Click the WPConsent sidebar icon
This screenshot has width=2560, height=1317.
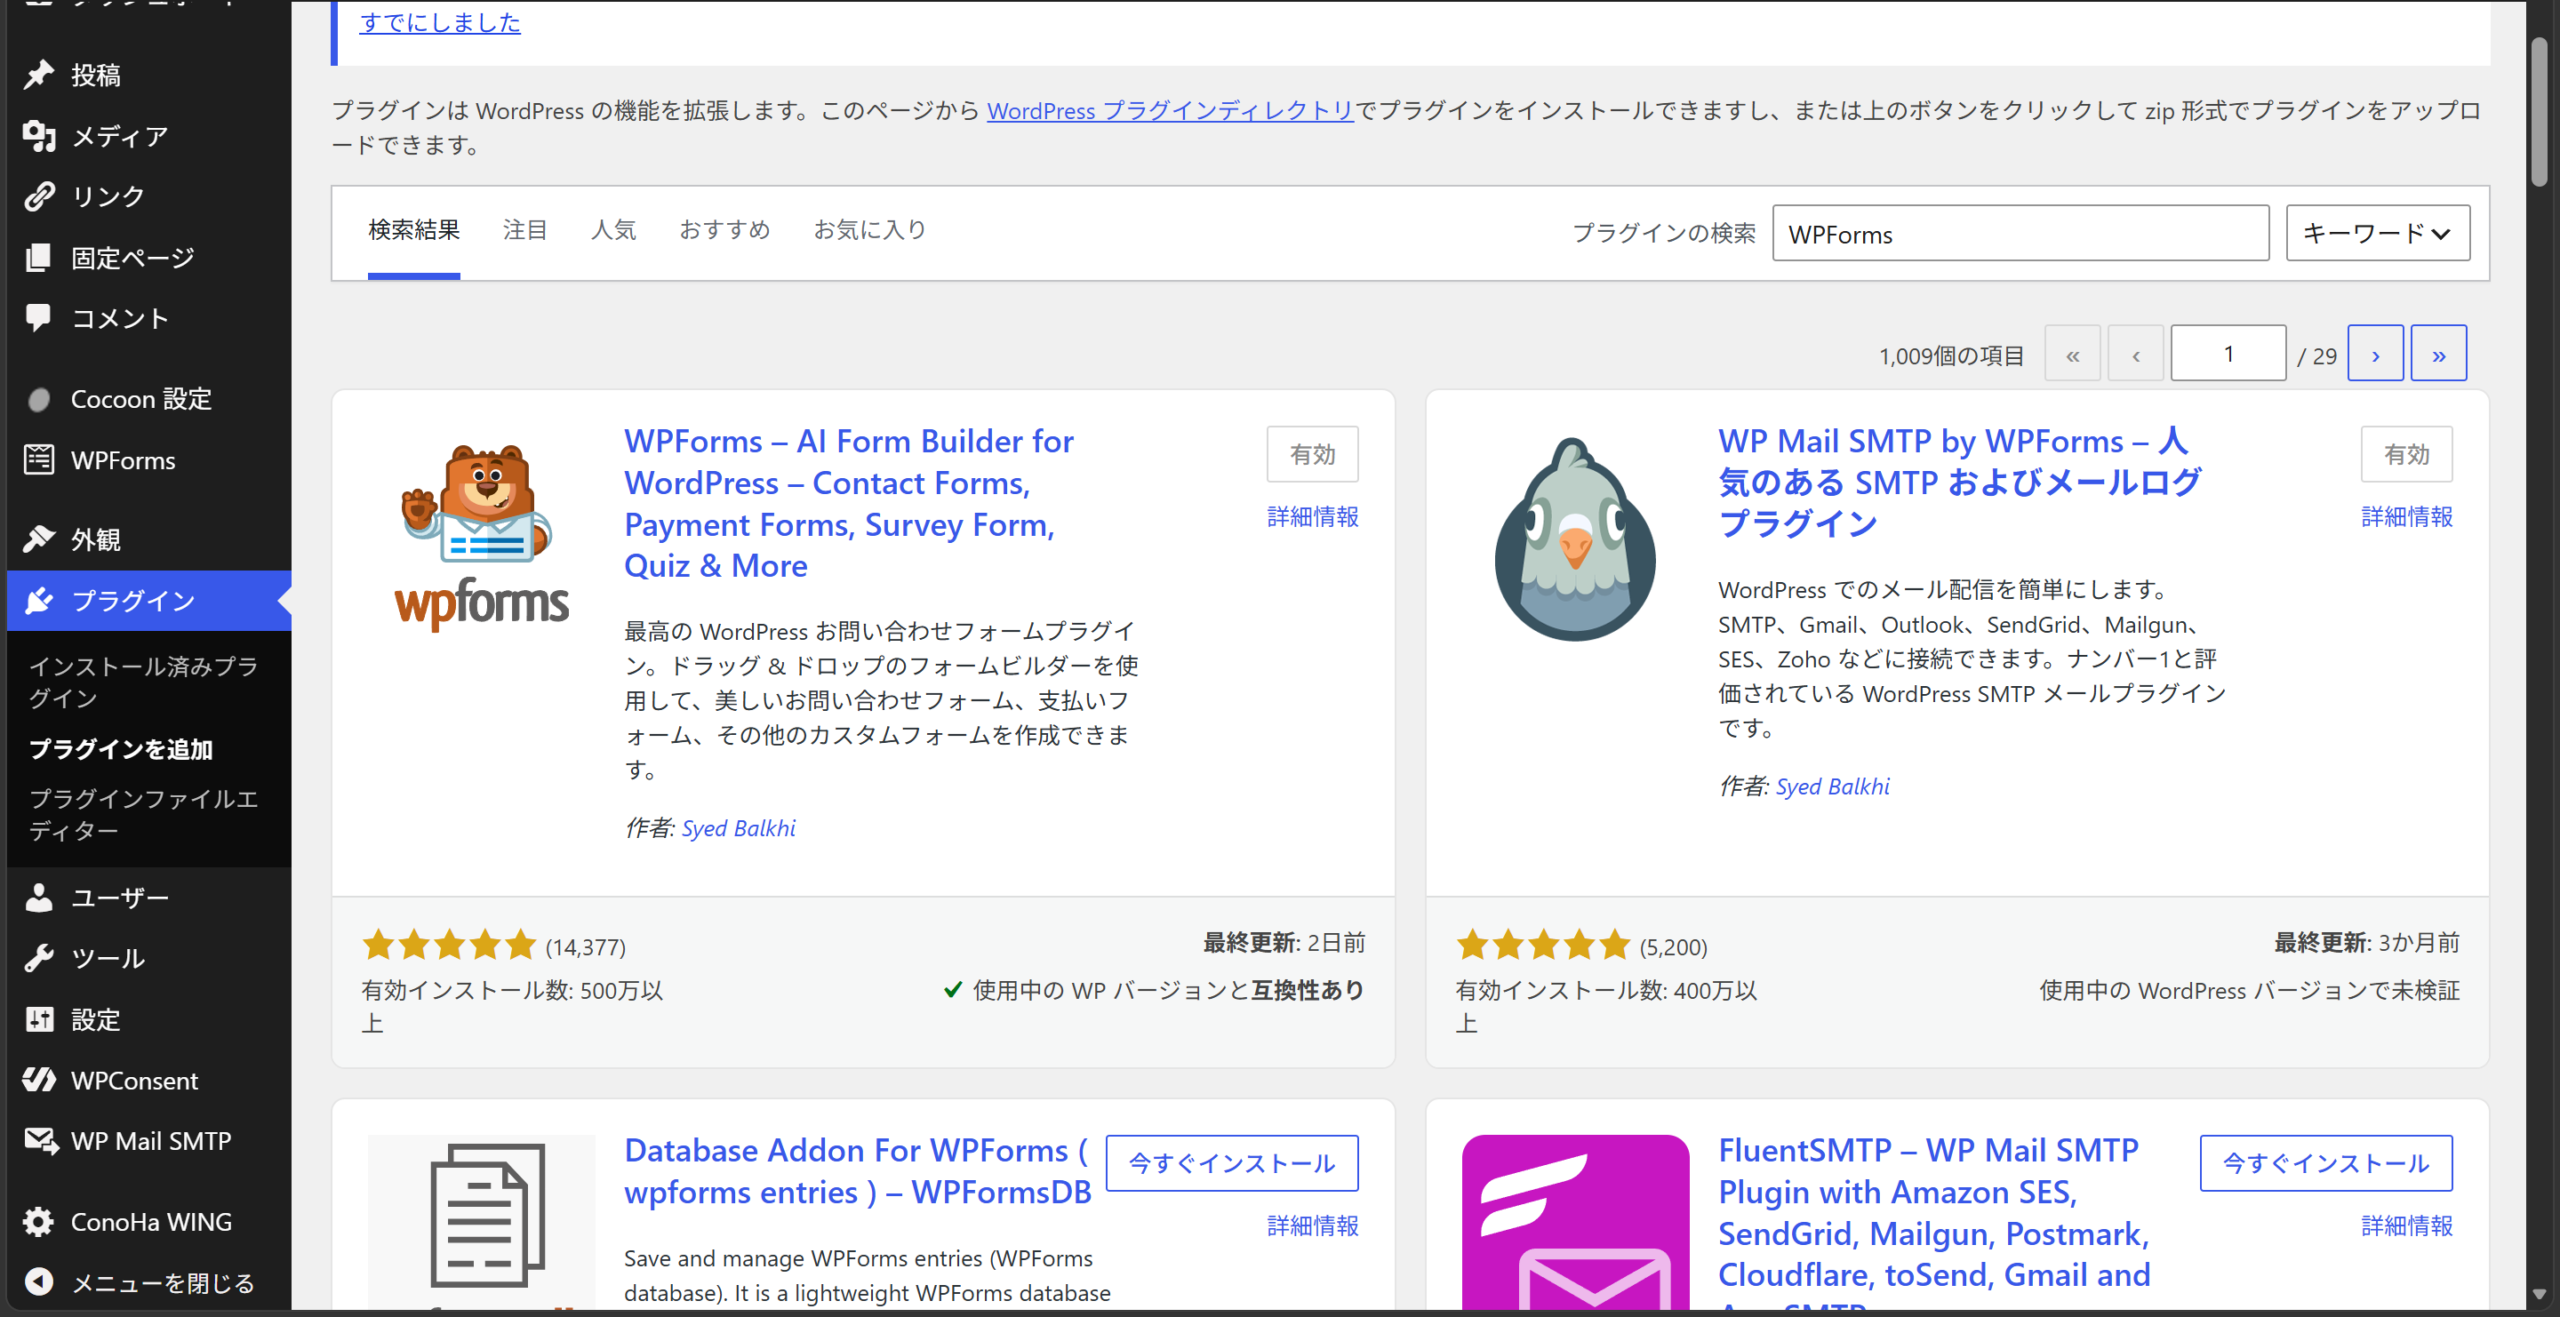(x=39, y=1080)
